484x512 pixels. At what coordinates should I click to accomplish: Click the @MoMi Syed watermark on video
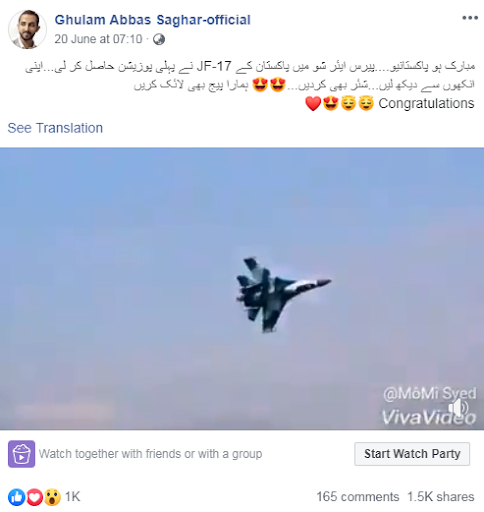coord(430,394)
